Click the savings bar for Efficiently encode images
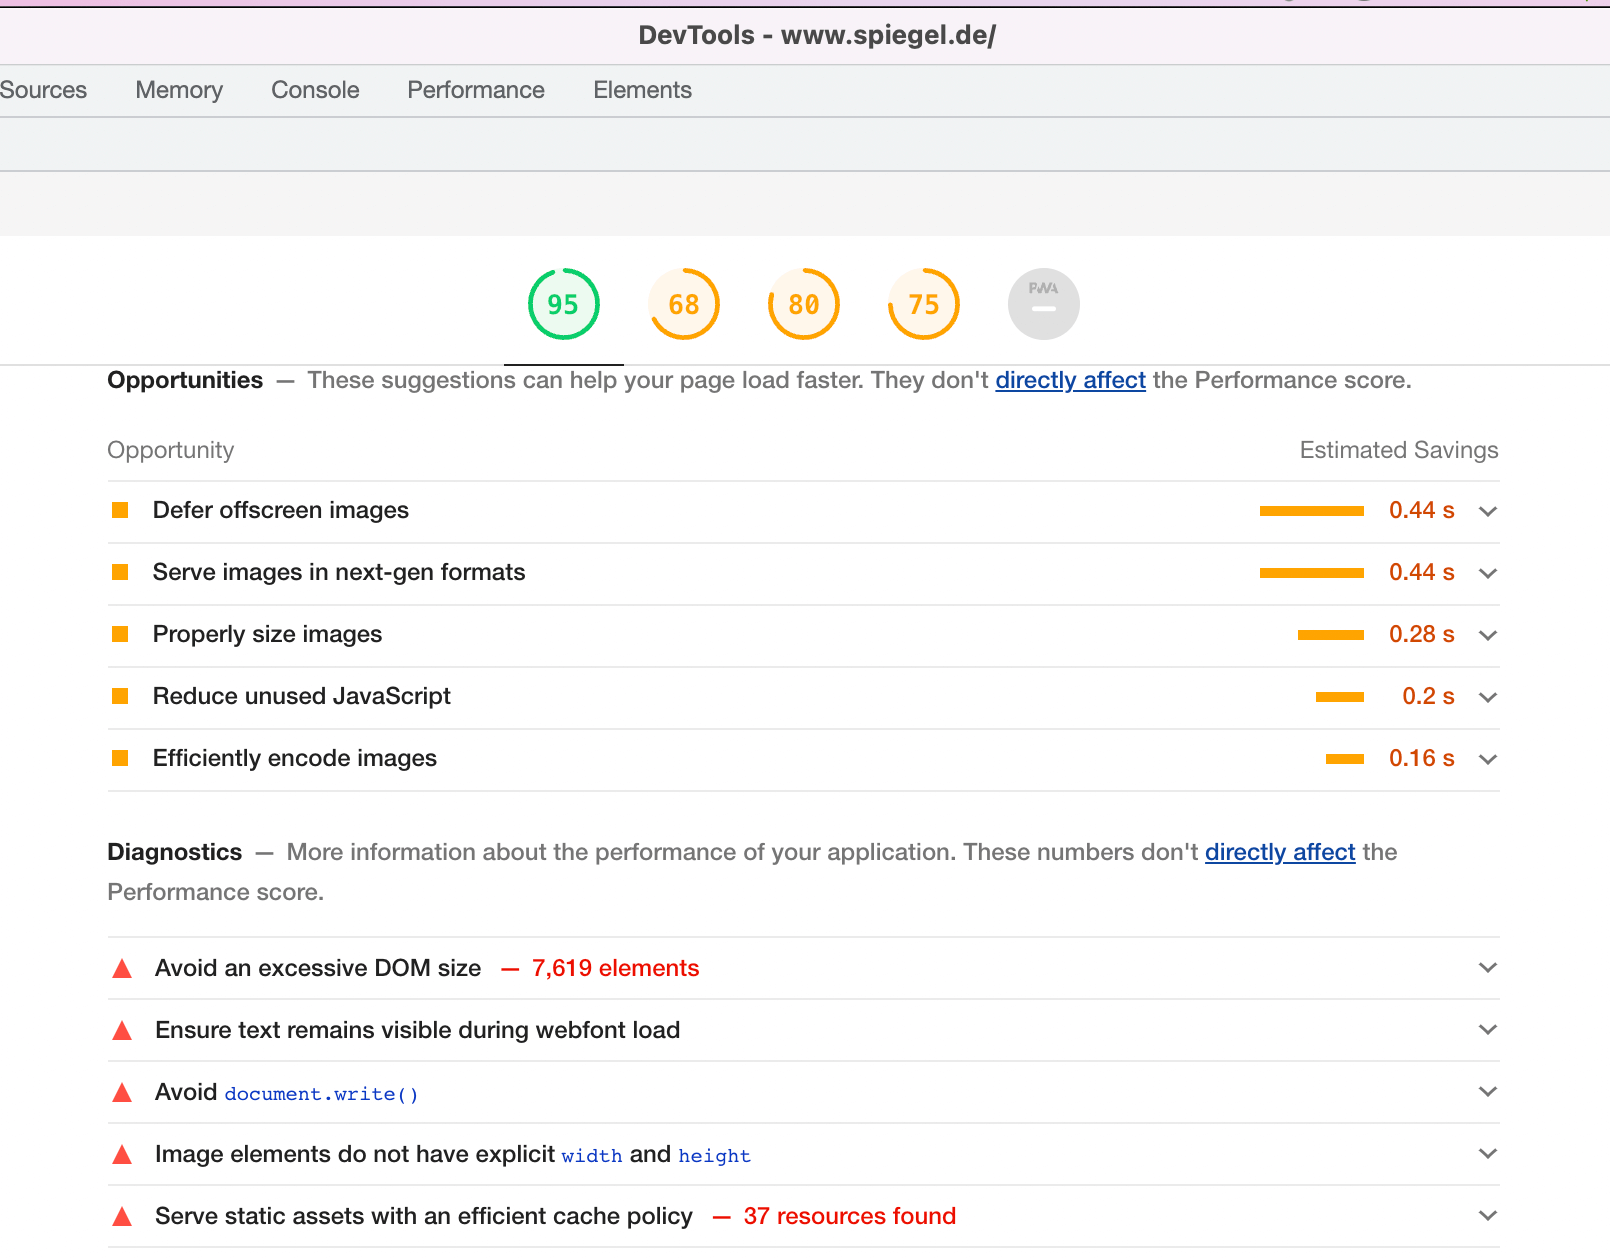The height and width of the screenshot is (1258, 1610). point(1345,759)
